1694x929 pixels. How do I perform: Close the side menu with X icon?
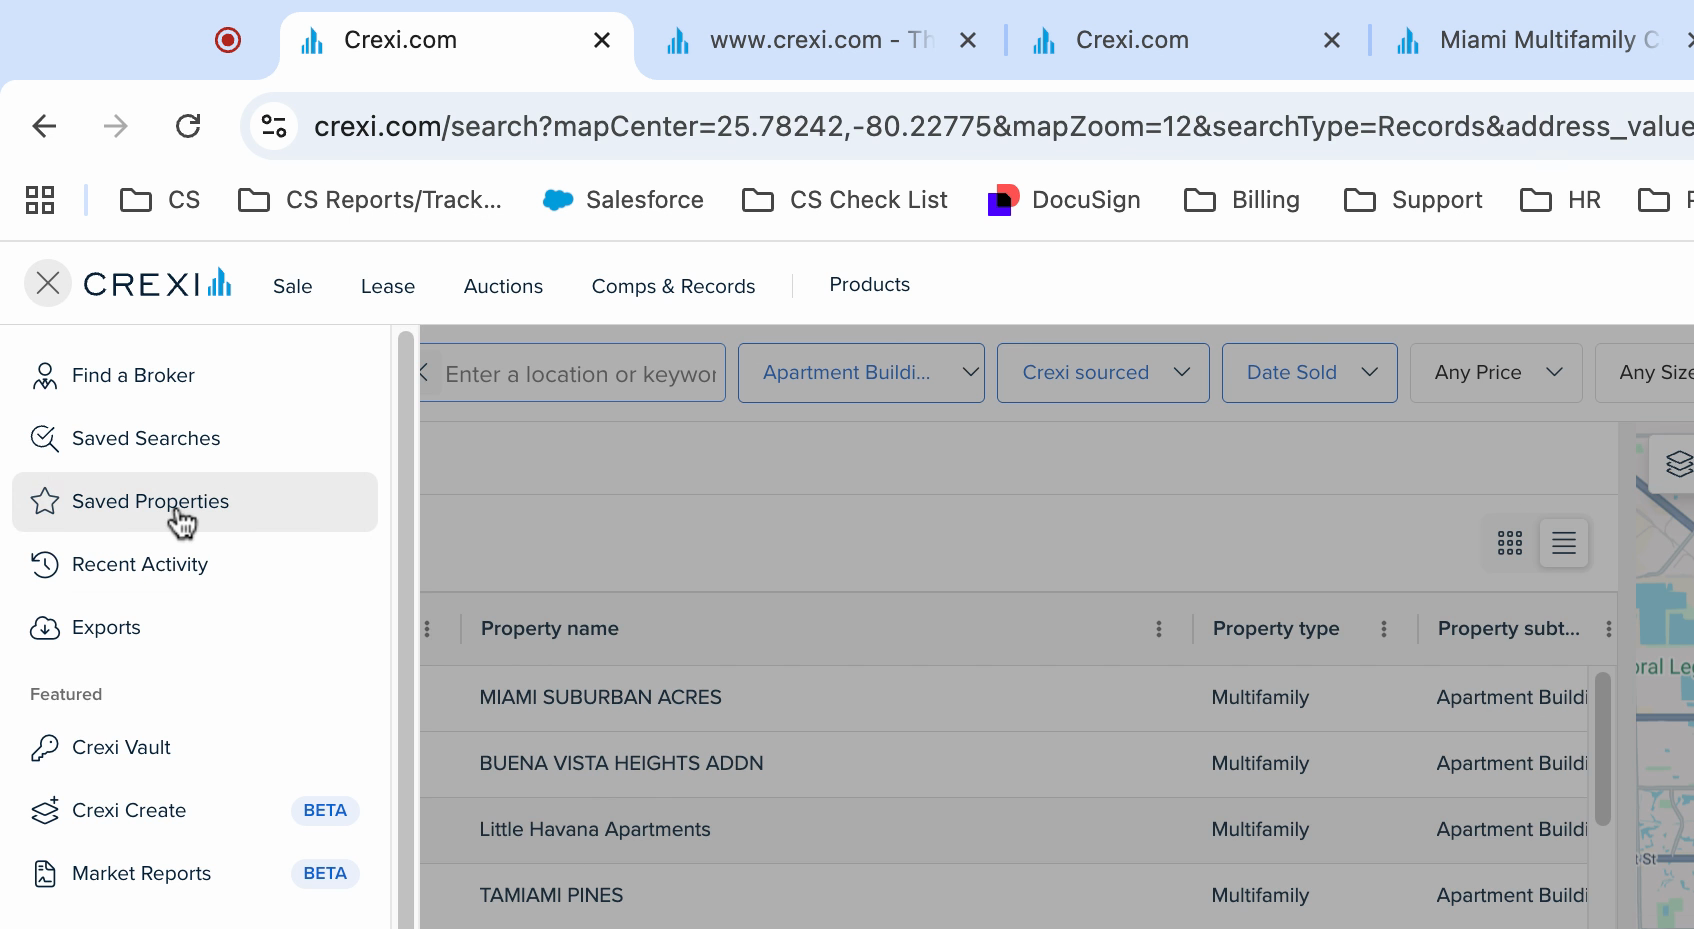pos(47,285)
